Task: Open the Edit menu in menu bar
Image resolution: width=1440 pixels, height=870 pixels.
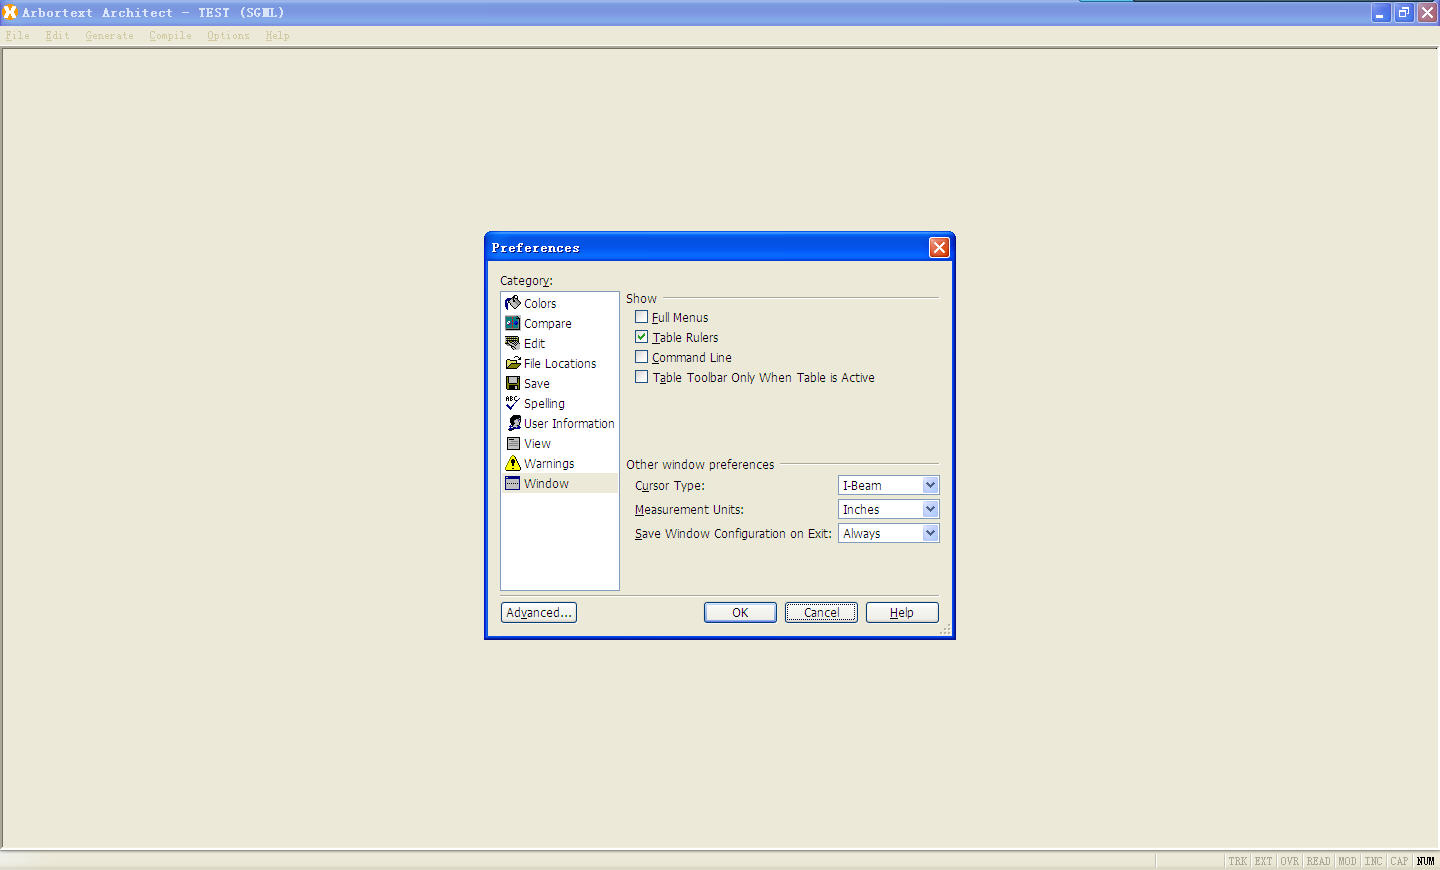Action: pos(57,35)
